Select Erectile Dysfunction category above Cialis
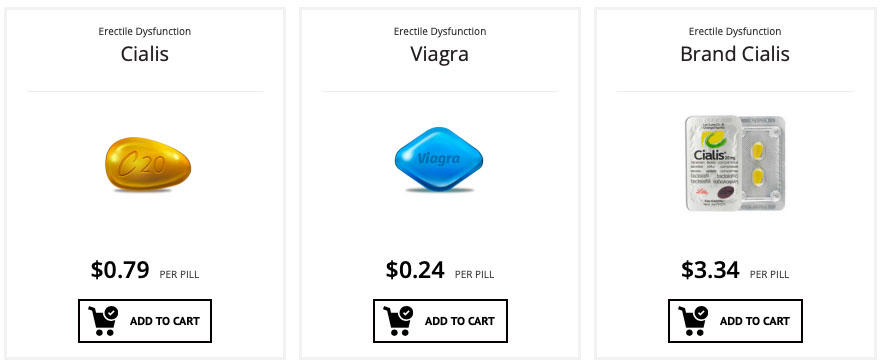Viewport: 881px width, 363px height. coord(145,31)
